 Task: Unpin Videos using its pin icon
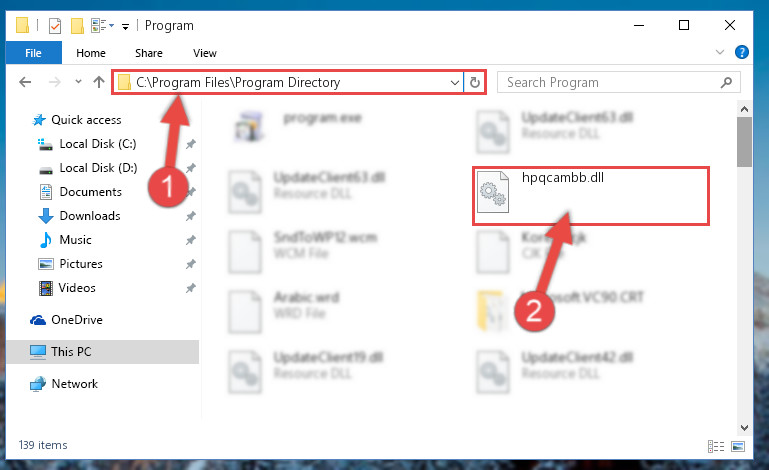point(191,288)
